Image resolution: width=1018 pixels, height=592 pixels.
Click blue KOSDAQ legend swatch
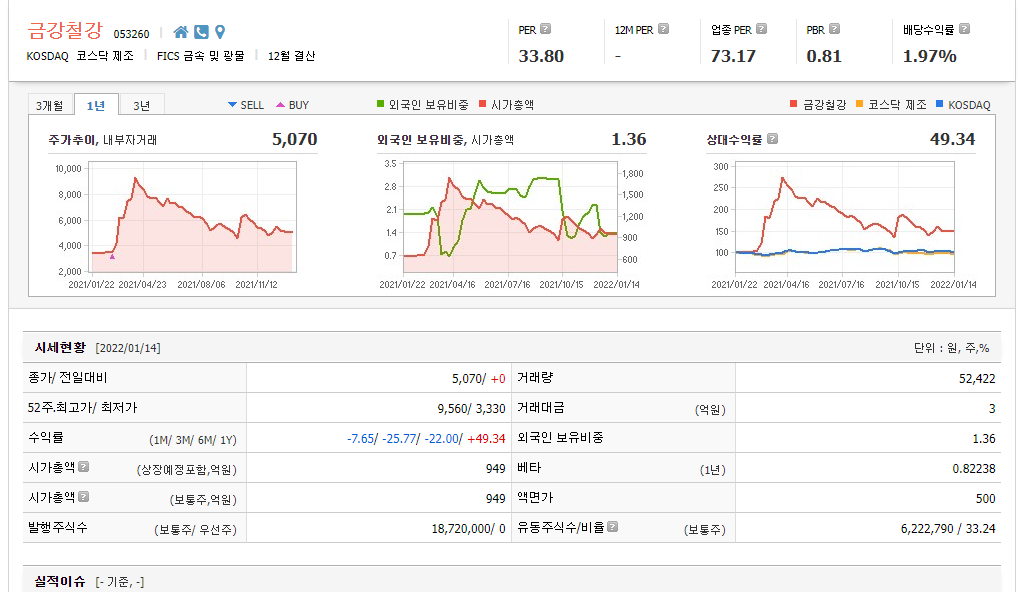939,104
